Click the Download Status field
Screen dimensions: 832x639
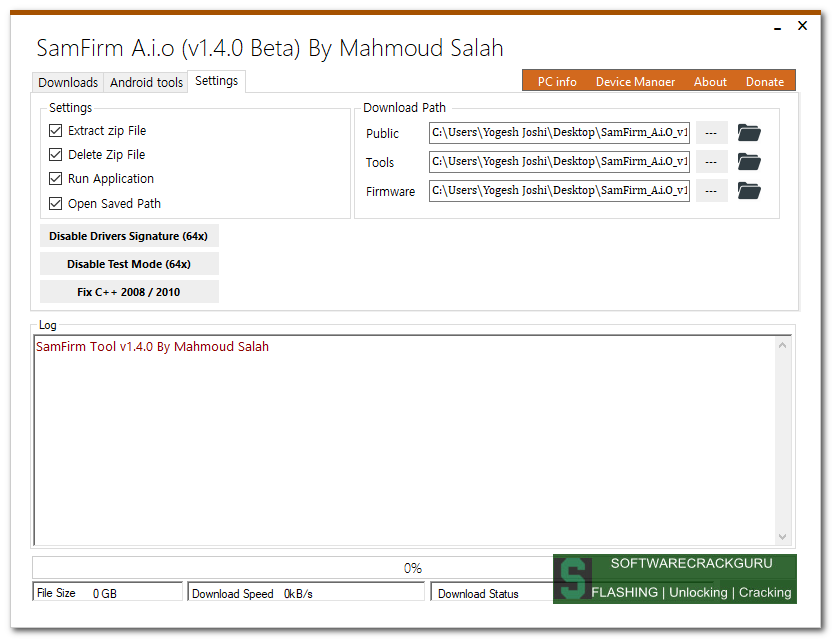click(x=492, y=593)
